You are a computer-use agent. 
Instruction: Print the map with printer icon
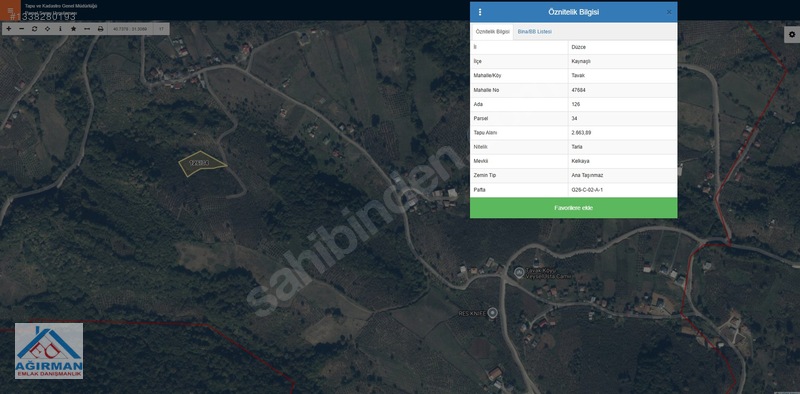click(x=101, y=29)
